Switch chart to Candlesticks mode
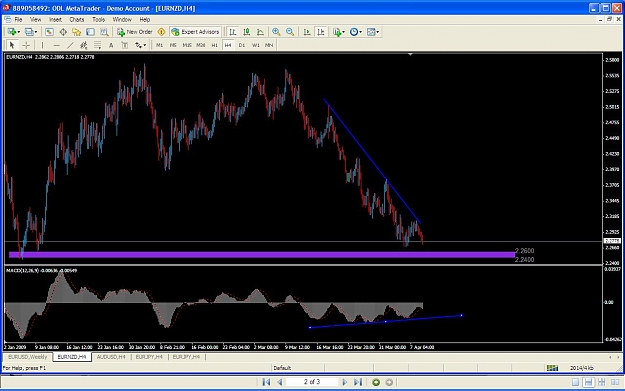Viewport: 625px width, 391px height. click(x=246, y=32)
